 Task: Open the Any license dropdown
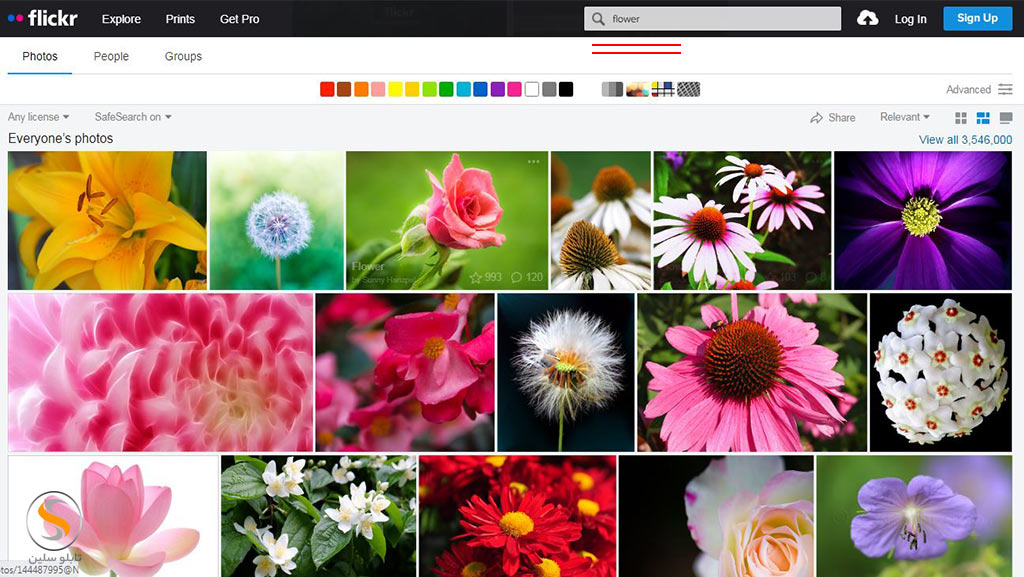[39, 117]
